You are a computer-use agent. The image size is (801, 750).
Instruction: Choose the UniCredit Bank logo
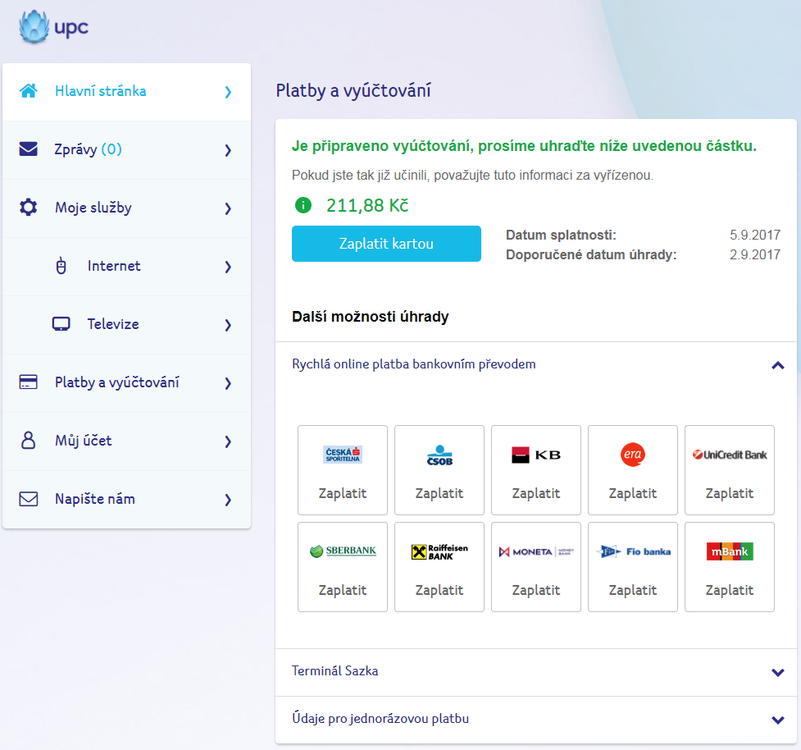coord(729,454)
